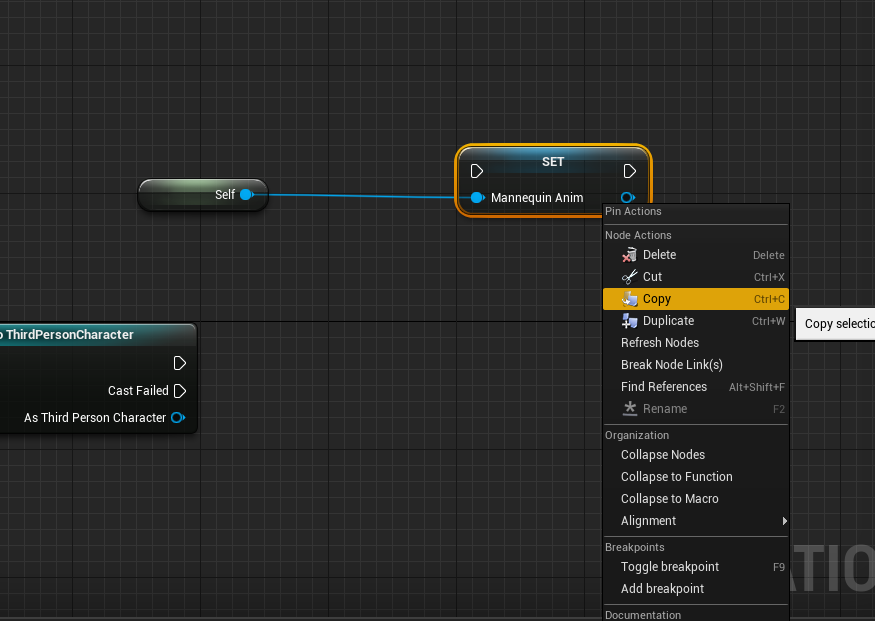Choose Refresh Nodes from the context menu

click(x=696, y=343)
